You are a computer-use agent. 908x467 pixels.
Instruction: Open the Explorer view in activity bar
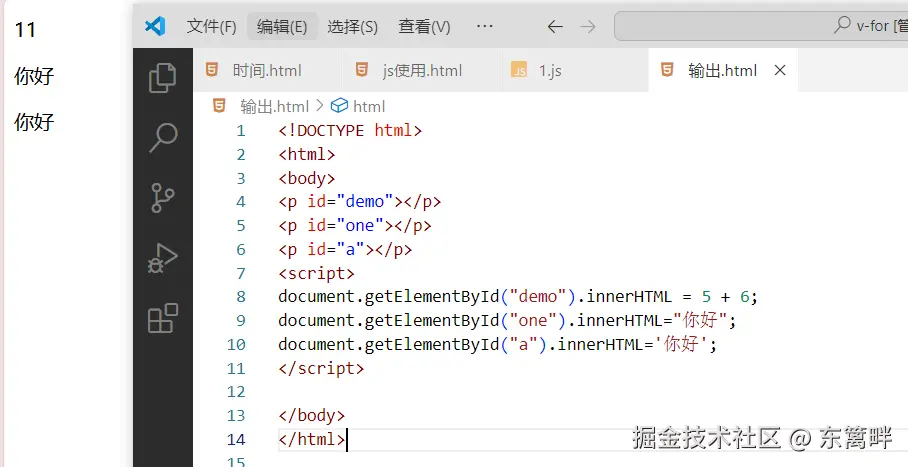coord(163,78)
